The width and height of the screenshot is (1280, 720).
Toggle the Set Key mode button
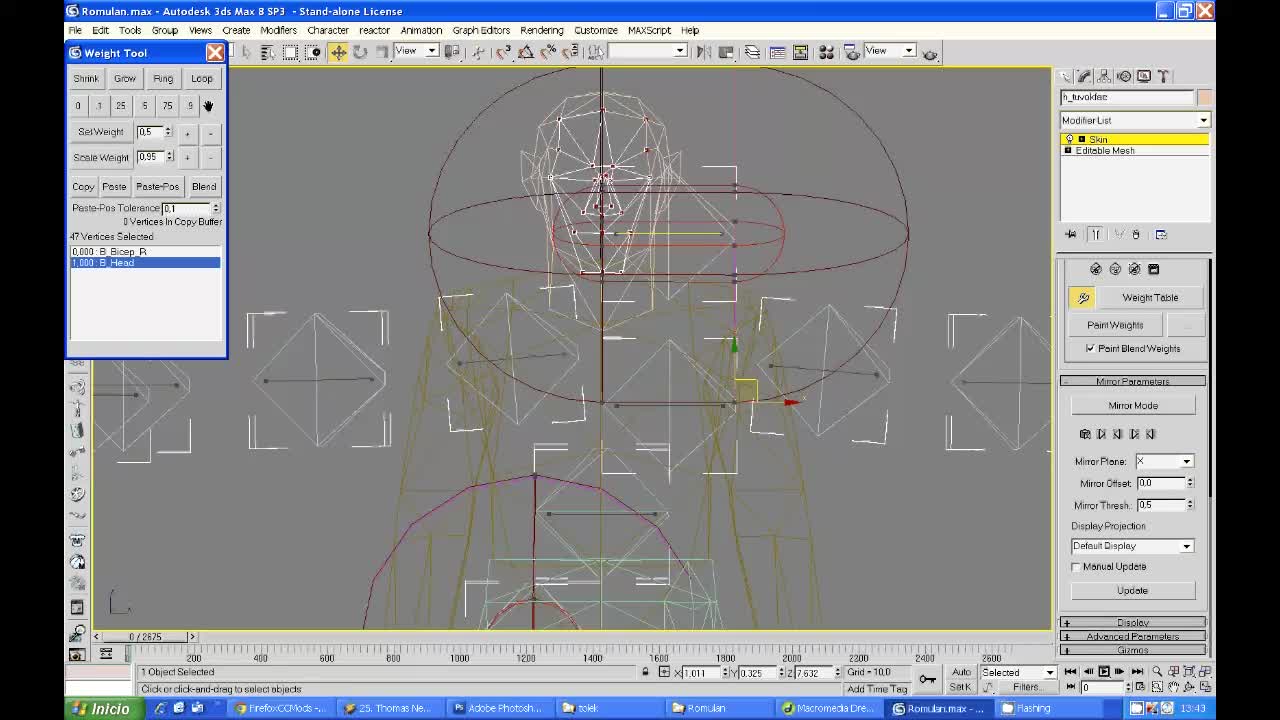pyautogui.click(x=961, y=687)
